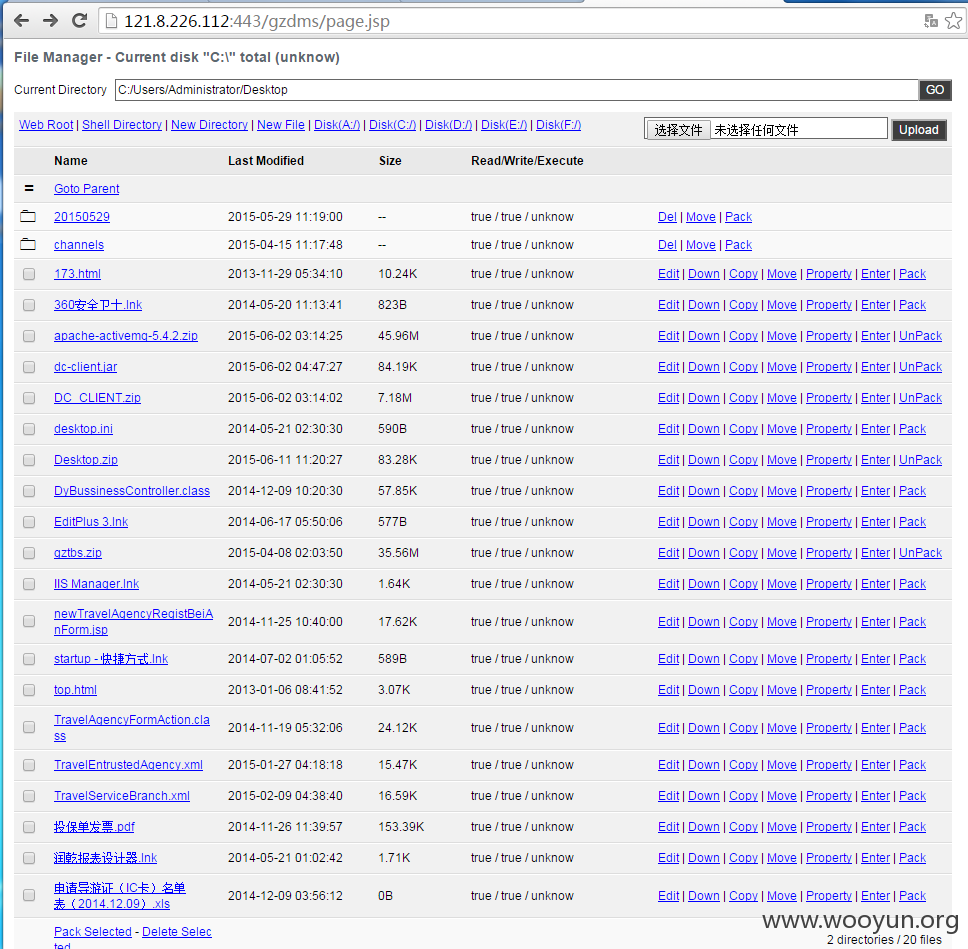Pack the 润乾报表设计器.lnk file
Viewport: 968px width, 949px height.
912,858
